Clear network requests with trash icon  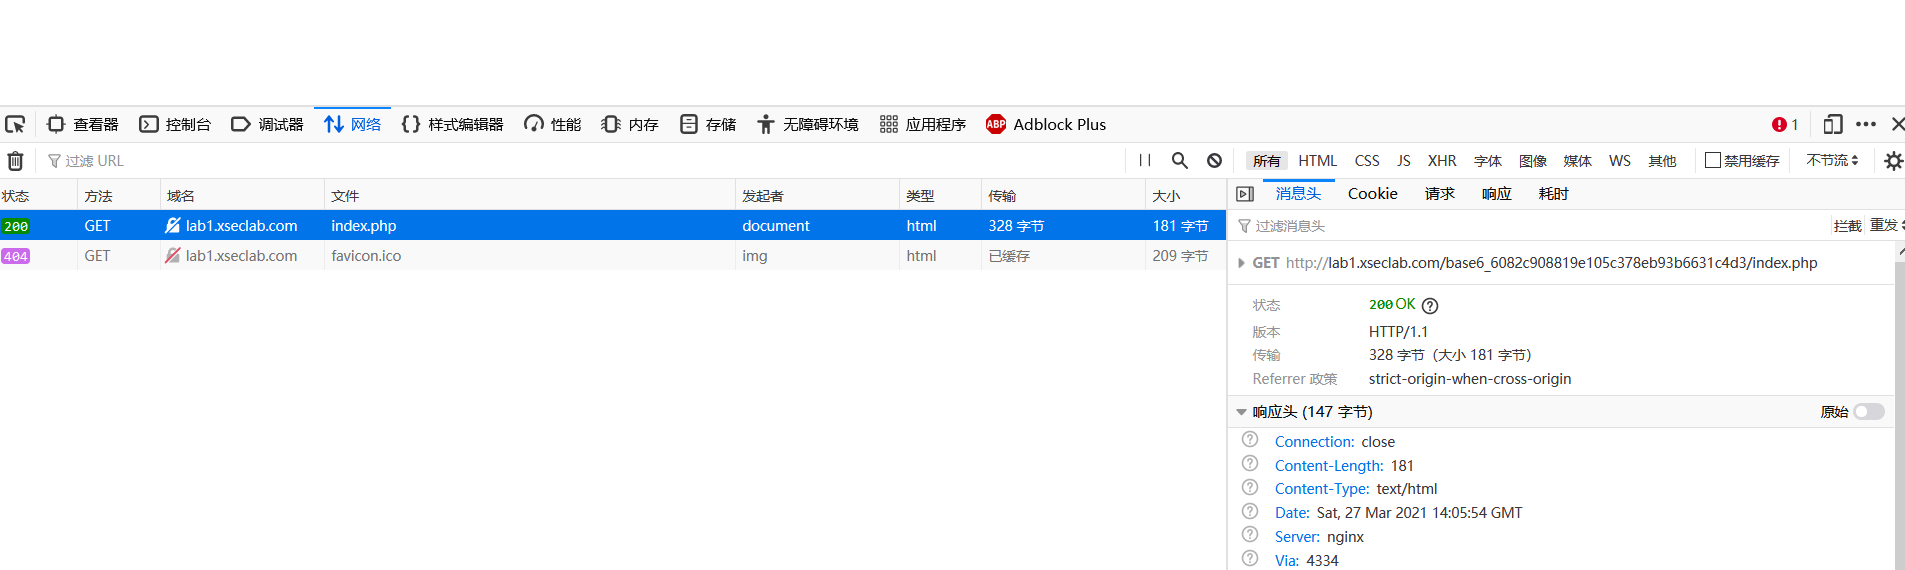pos(16,160)
